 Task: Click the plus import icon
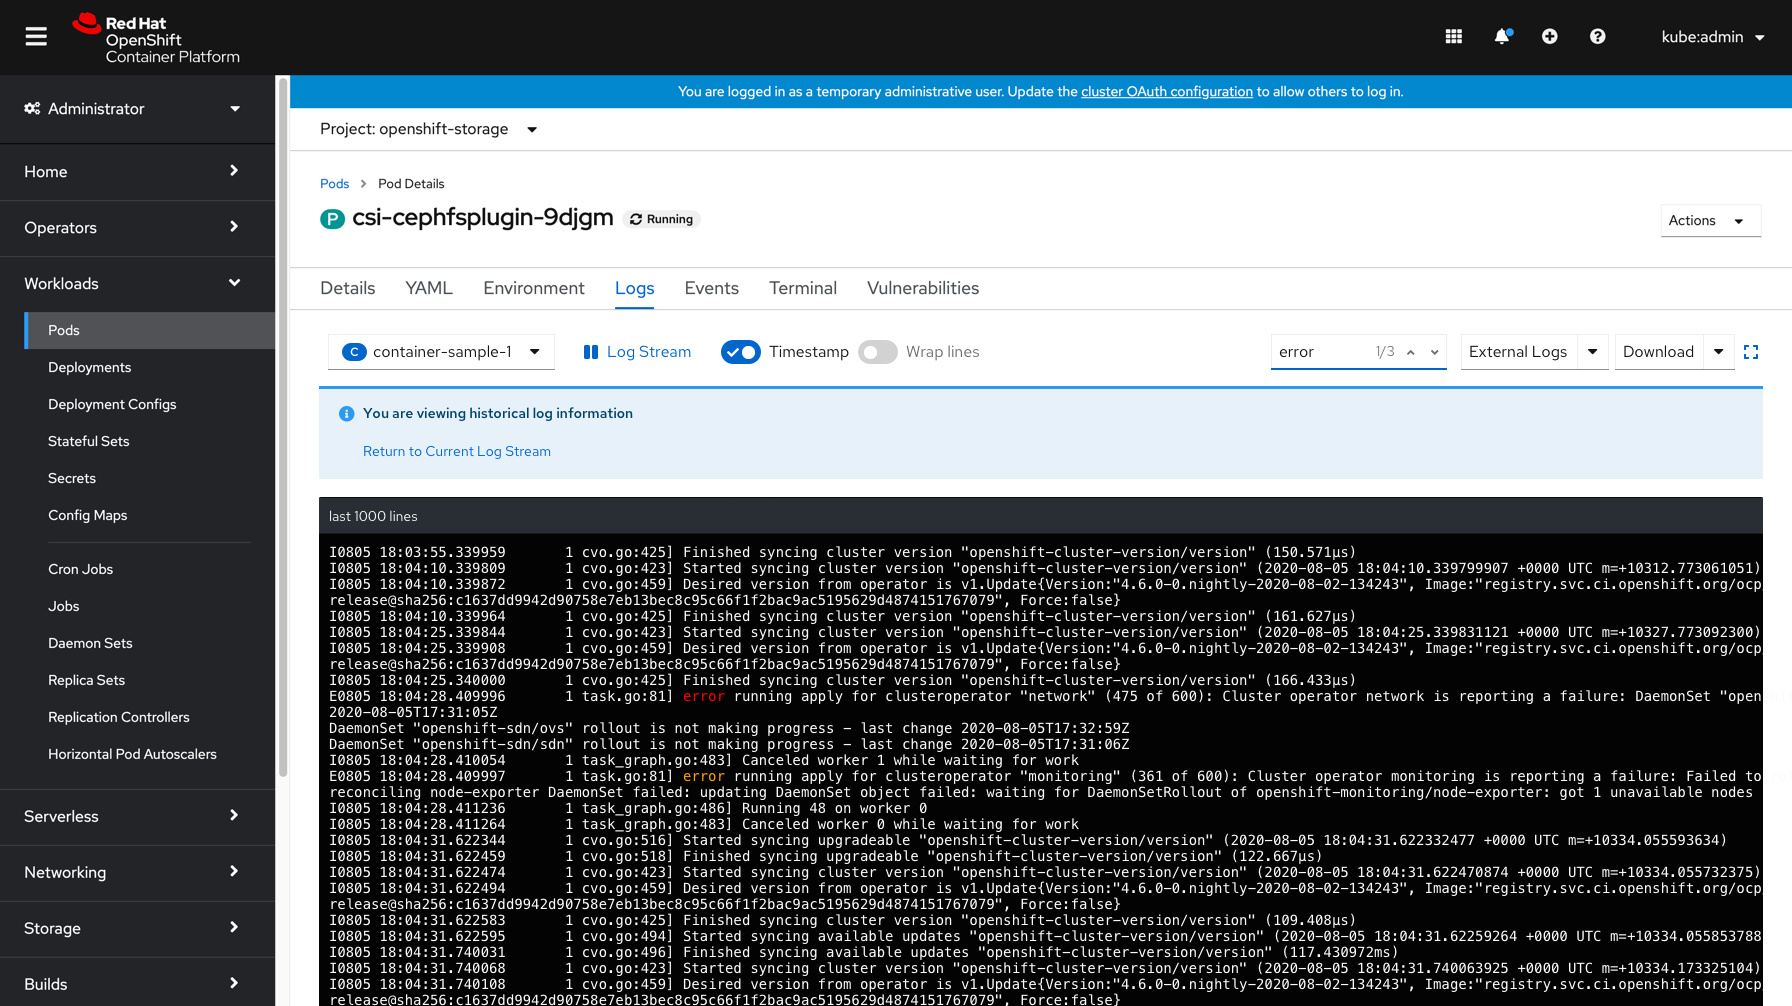click(x=1550, y=37)
